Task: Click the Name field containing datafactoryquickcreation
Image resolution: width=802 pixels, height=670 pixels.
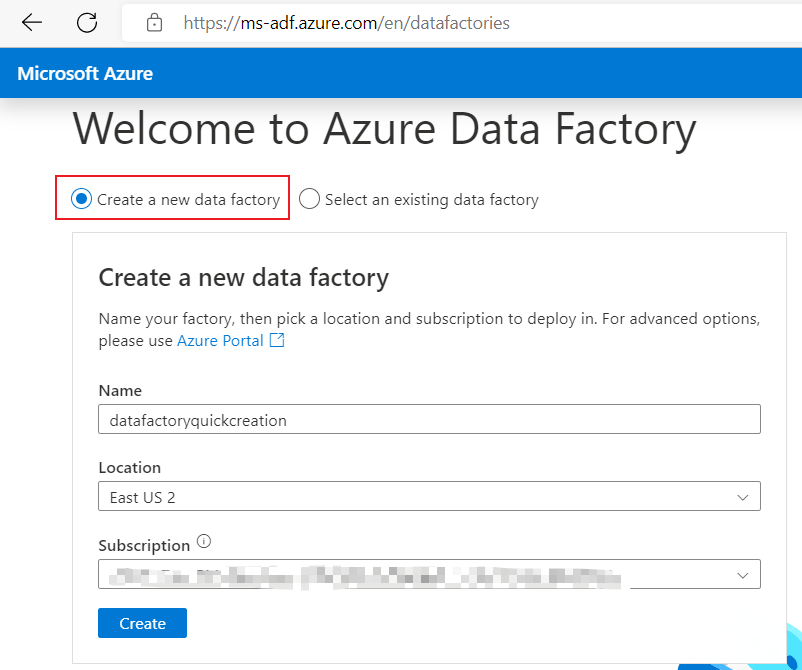Action: (429, 420)
